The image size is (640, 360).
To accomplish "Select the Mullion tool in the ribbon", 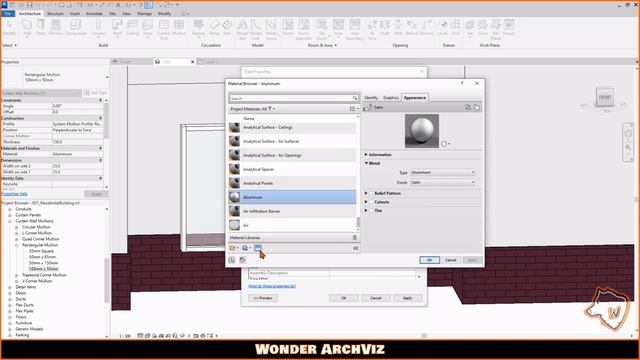I will tap(179, 28).
